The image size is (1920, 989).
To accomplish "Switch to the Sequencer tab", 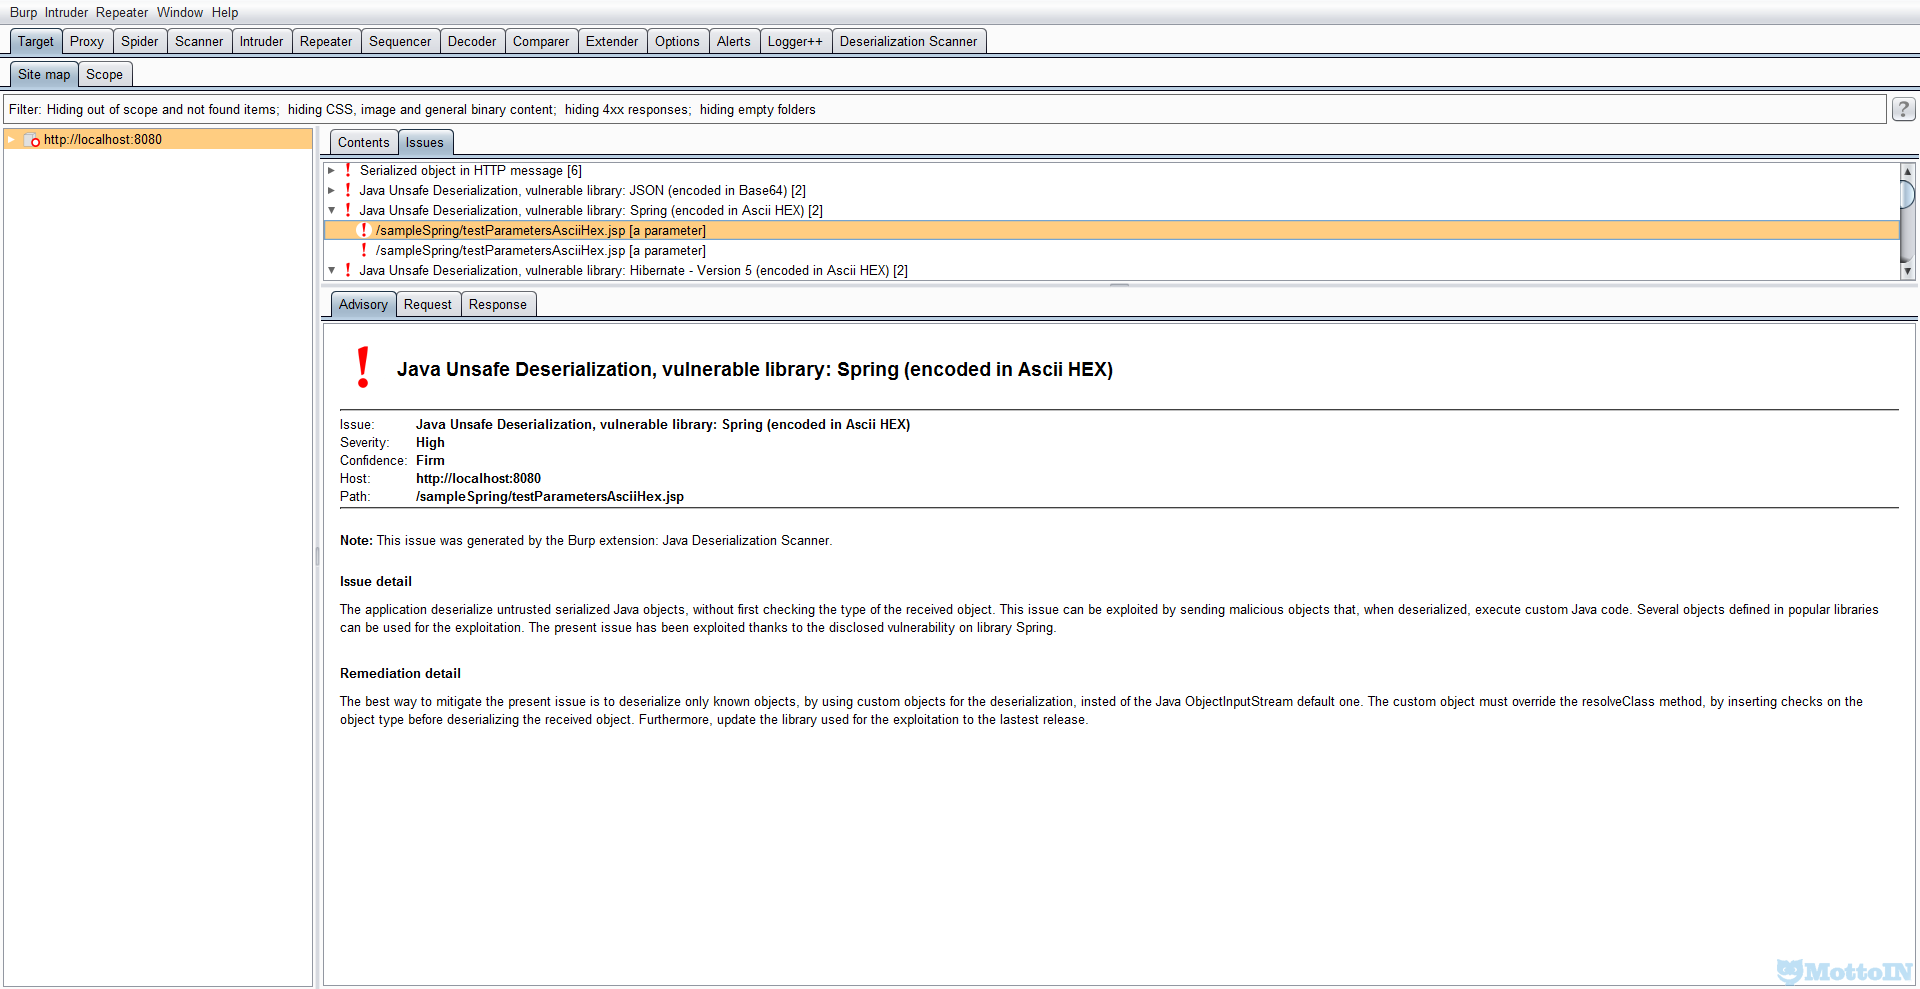I will tap(400, 41).
